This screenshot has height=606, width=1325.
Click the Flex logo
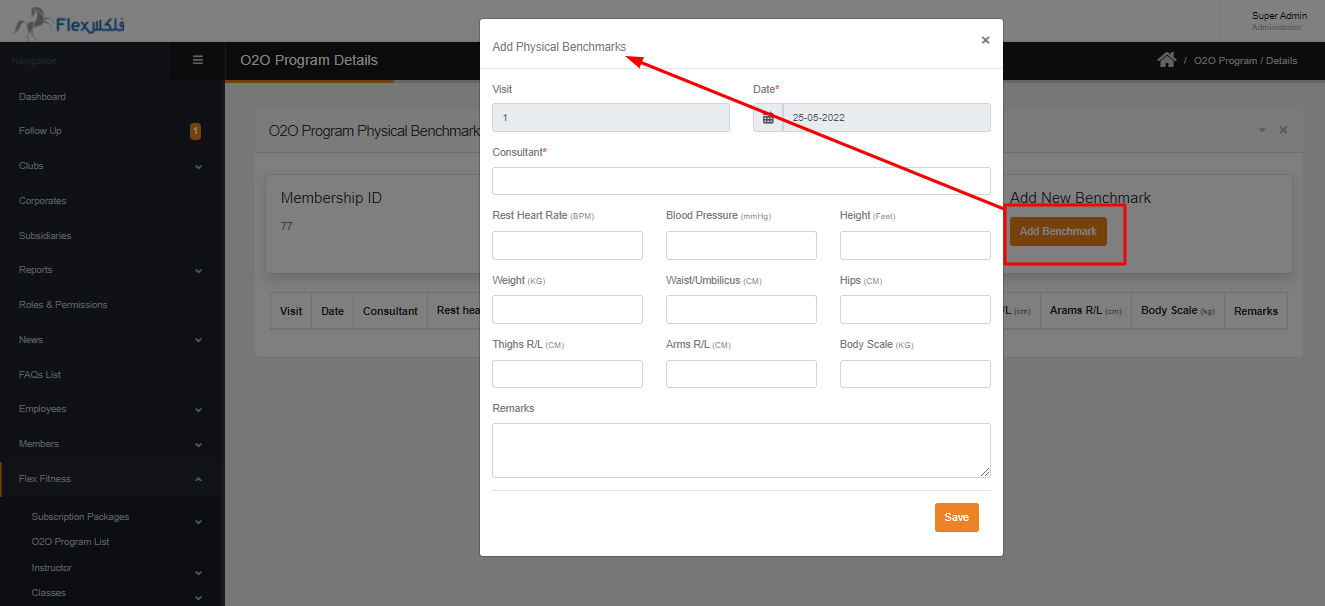pos(70,21)
